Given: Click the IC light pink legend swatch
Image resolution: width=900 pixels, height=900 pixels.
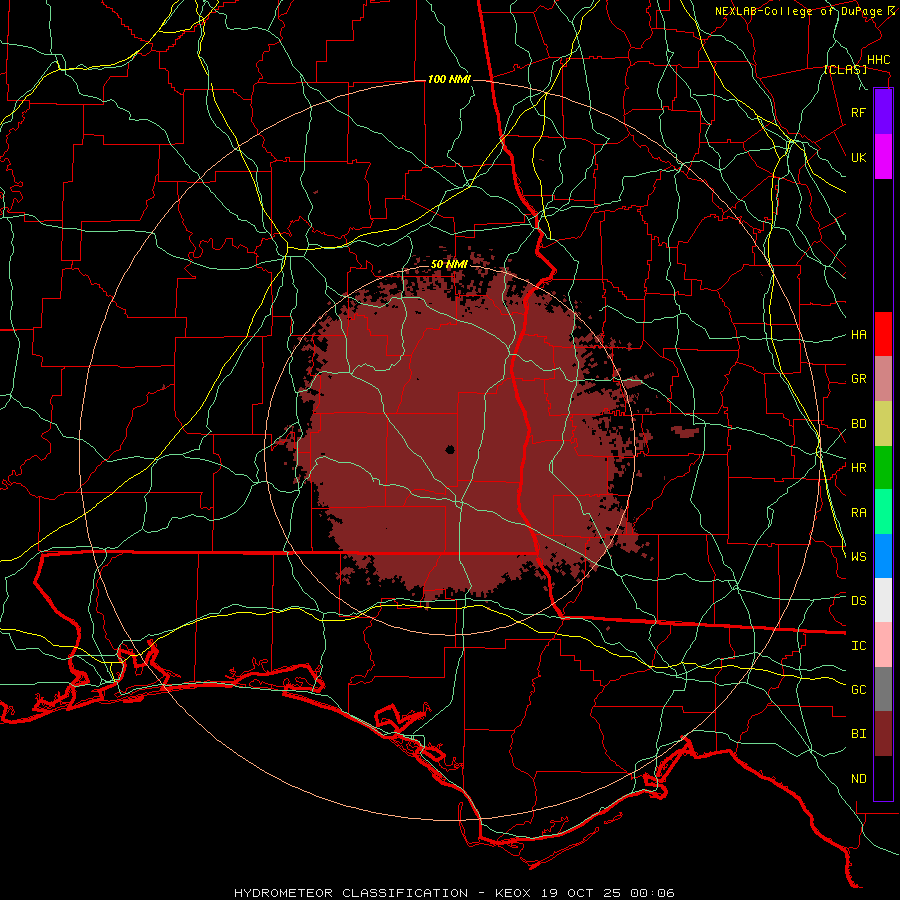Looking at the screenshot, I should pos(883,645).
